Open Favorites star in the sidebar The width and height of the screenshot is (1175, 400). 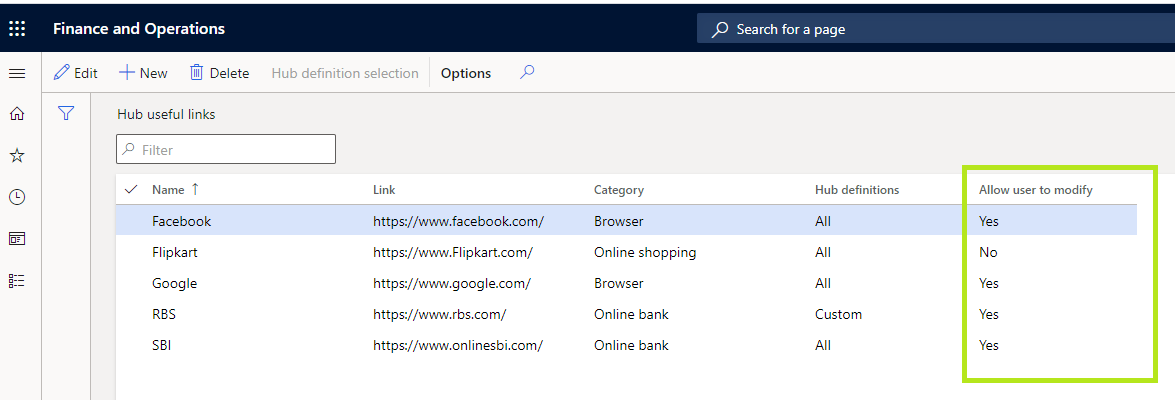(x=16, y=156)
